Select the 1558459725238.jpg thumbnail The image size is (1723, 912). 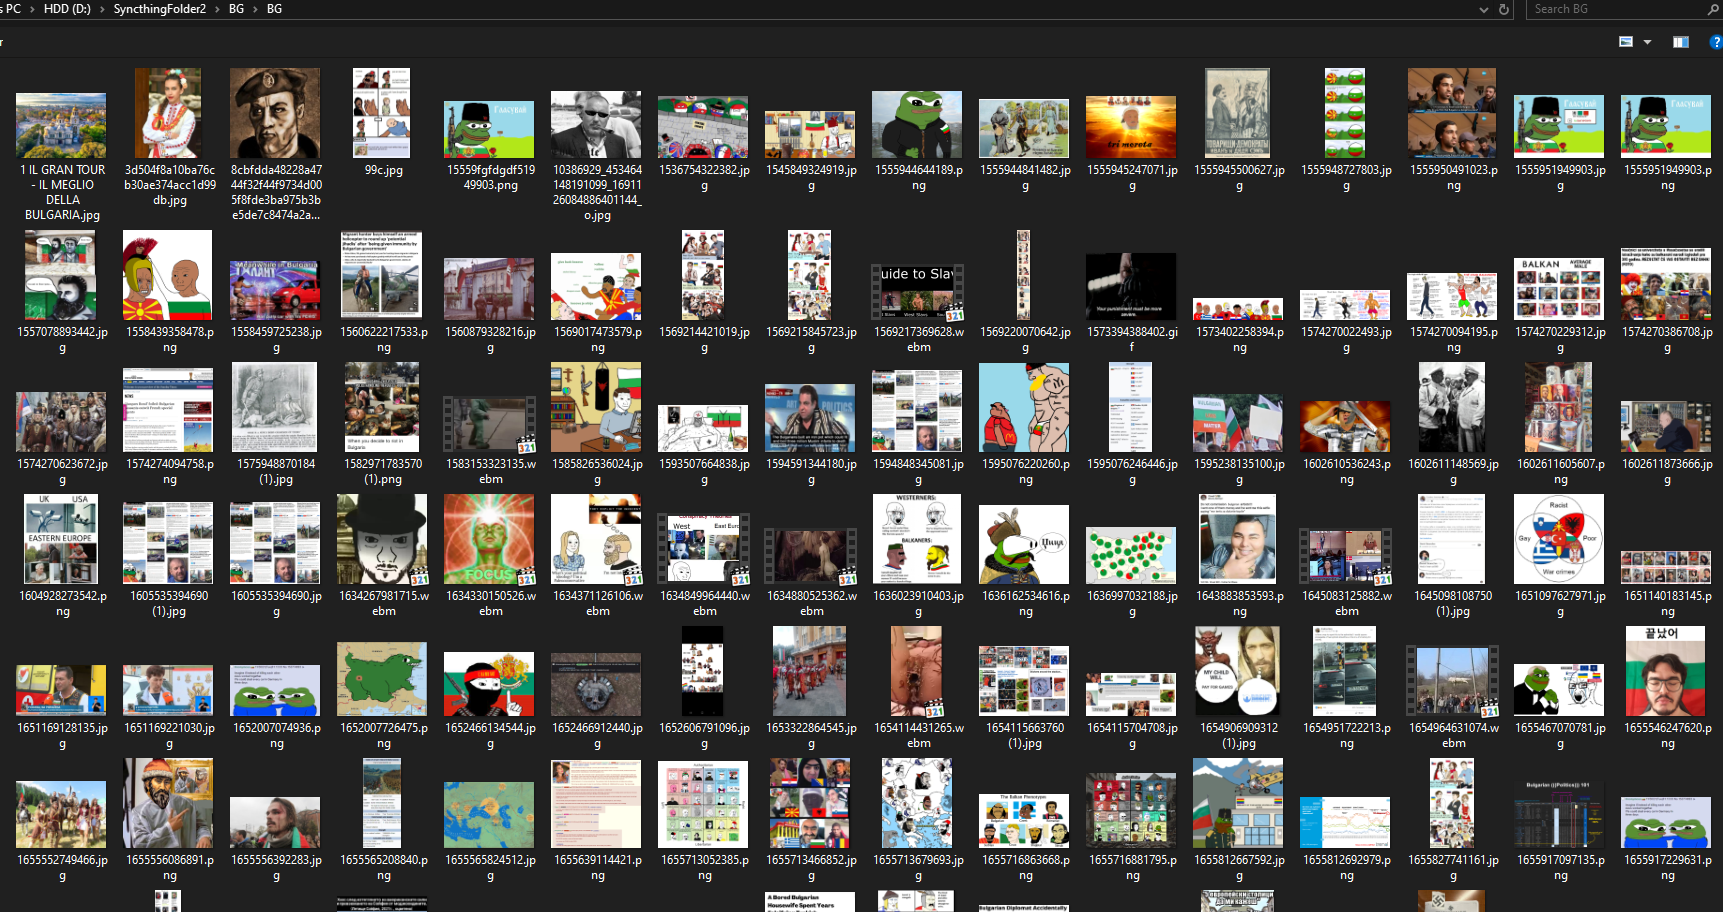pos(275,289)
